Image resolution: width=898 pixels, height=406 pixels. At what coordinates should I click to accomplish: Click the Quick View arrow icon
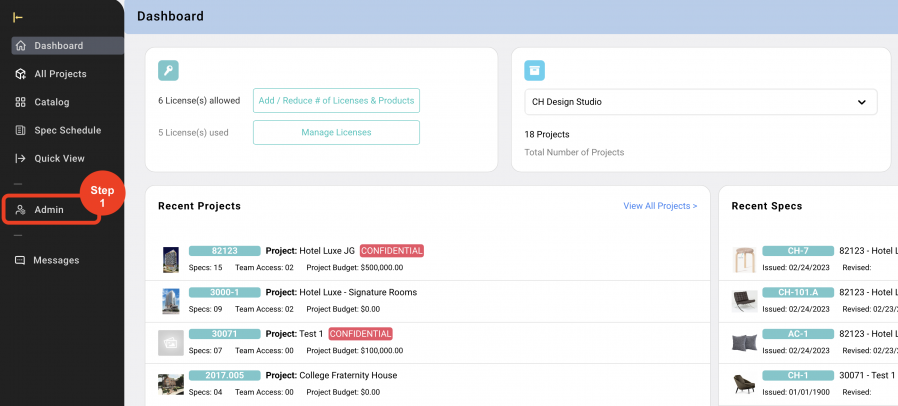21,158
